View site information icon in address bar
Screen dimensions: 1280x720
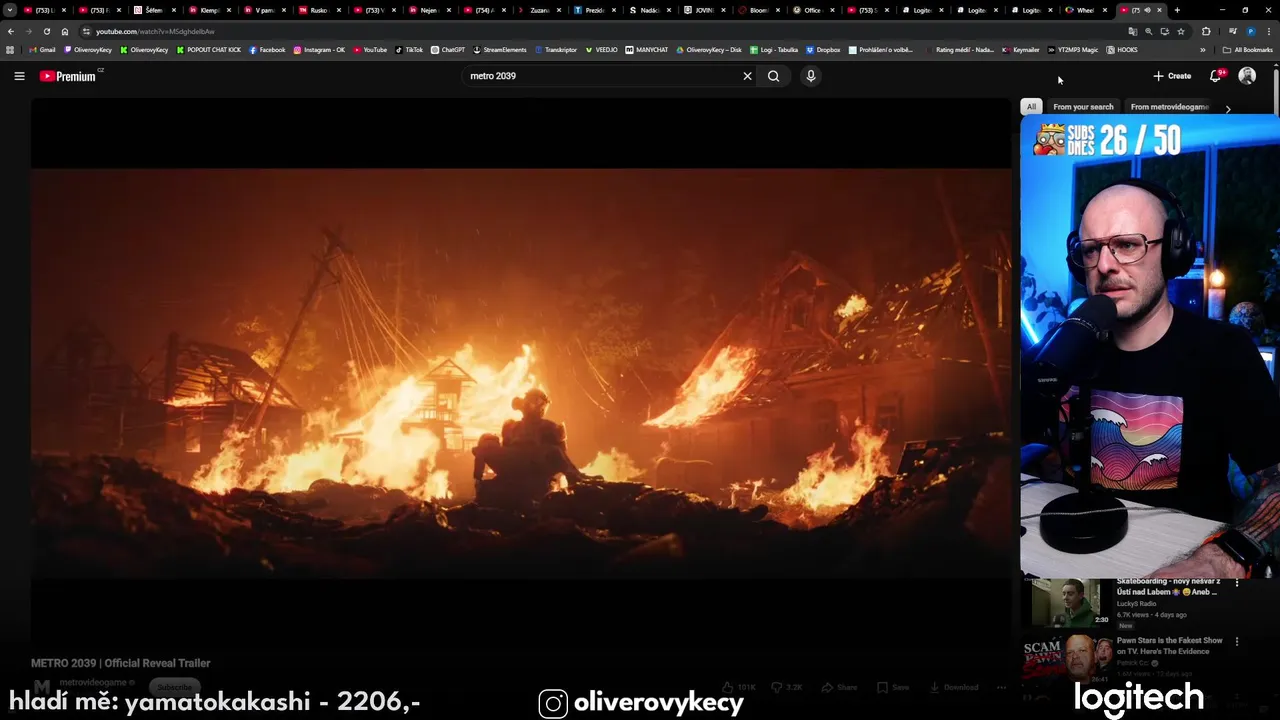86,31
